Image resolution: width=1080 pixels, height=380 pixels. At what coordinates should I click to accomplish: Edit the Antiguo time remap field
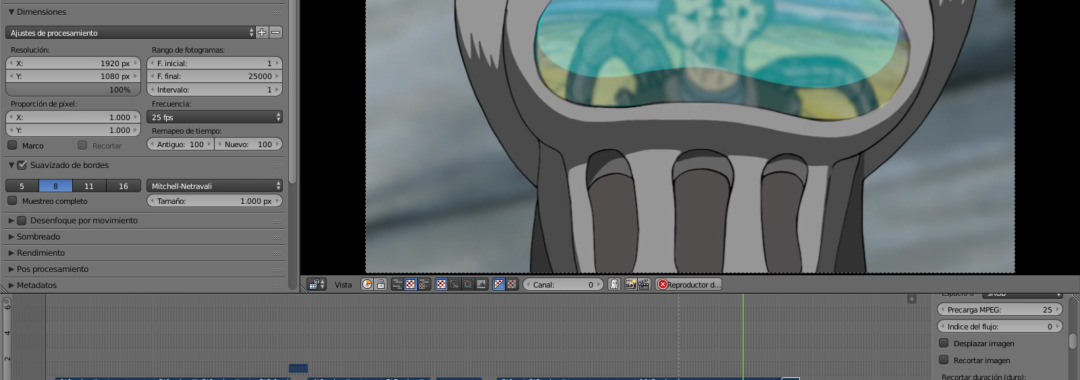pyautogui.click(x=181, y=145)
